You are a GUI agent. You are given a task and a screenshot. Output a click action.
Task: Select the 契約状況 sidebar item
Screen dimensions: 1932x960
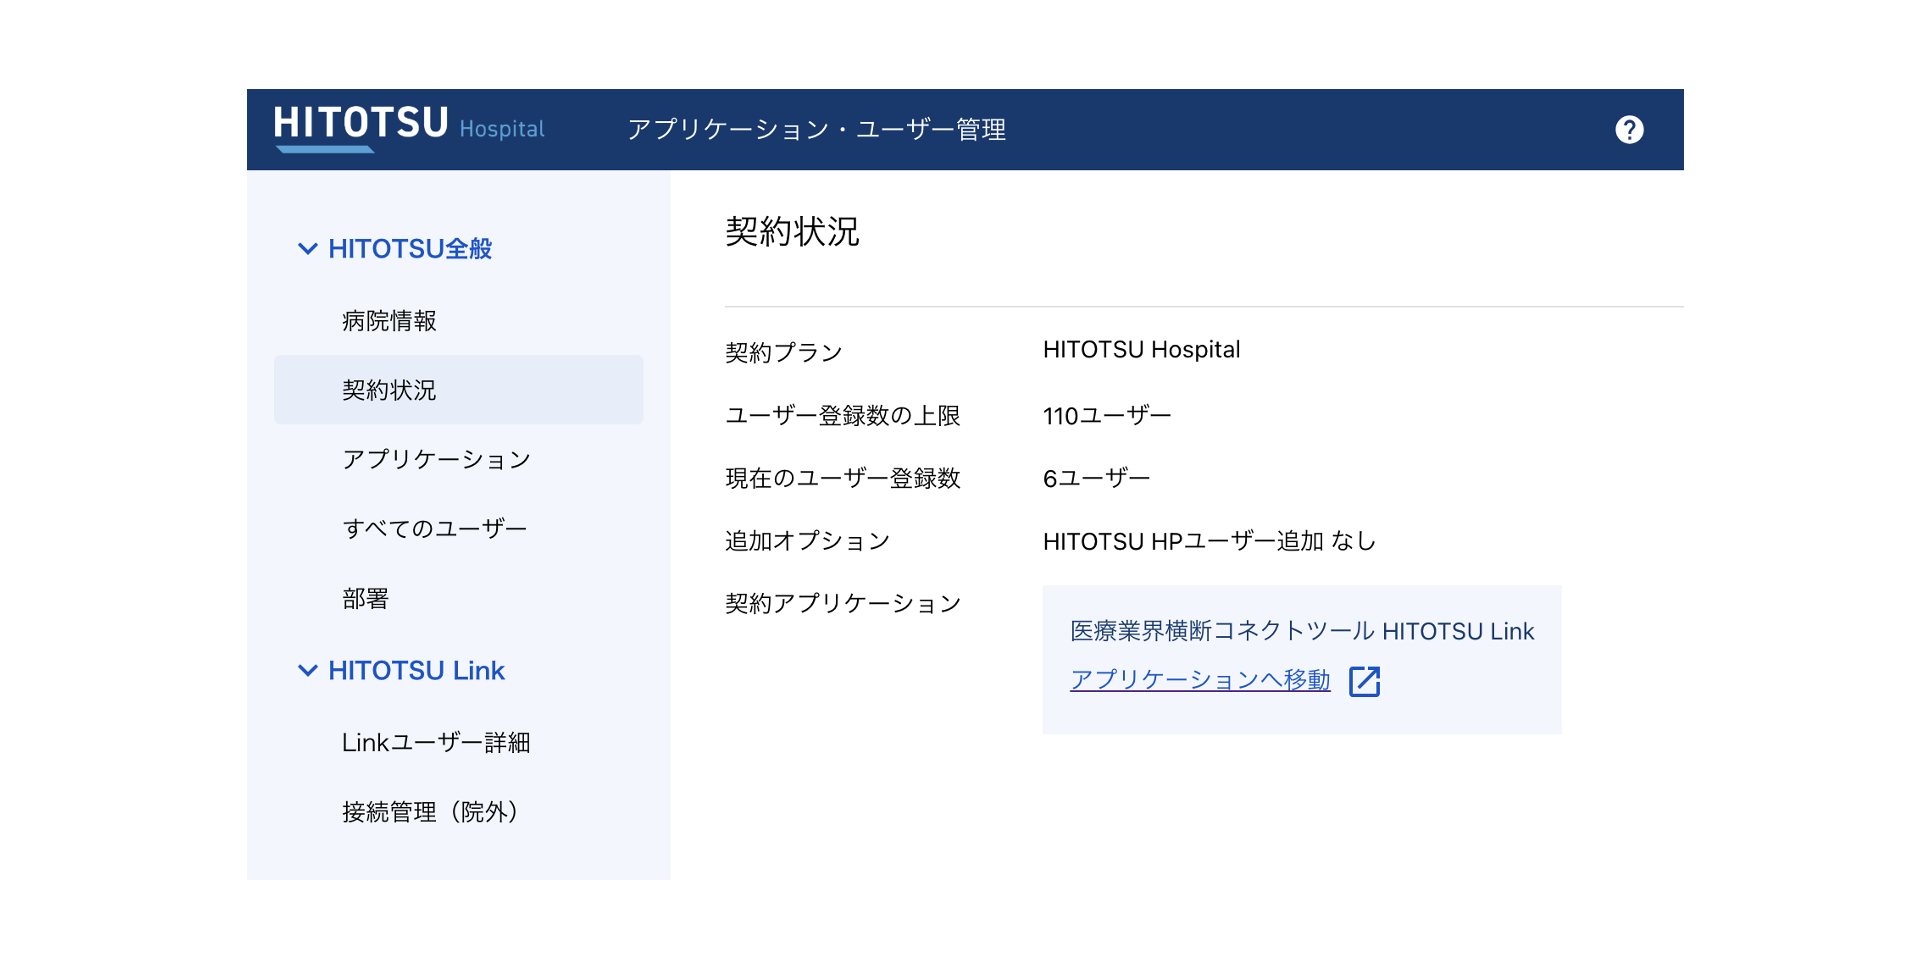(x=389, y=390)
